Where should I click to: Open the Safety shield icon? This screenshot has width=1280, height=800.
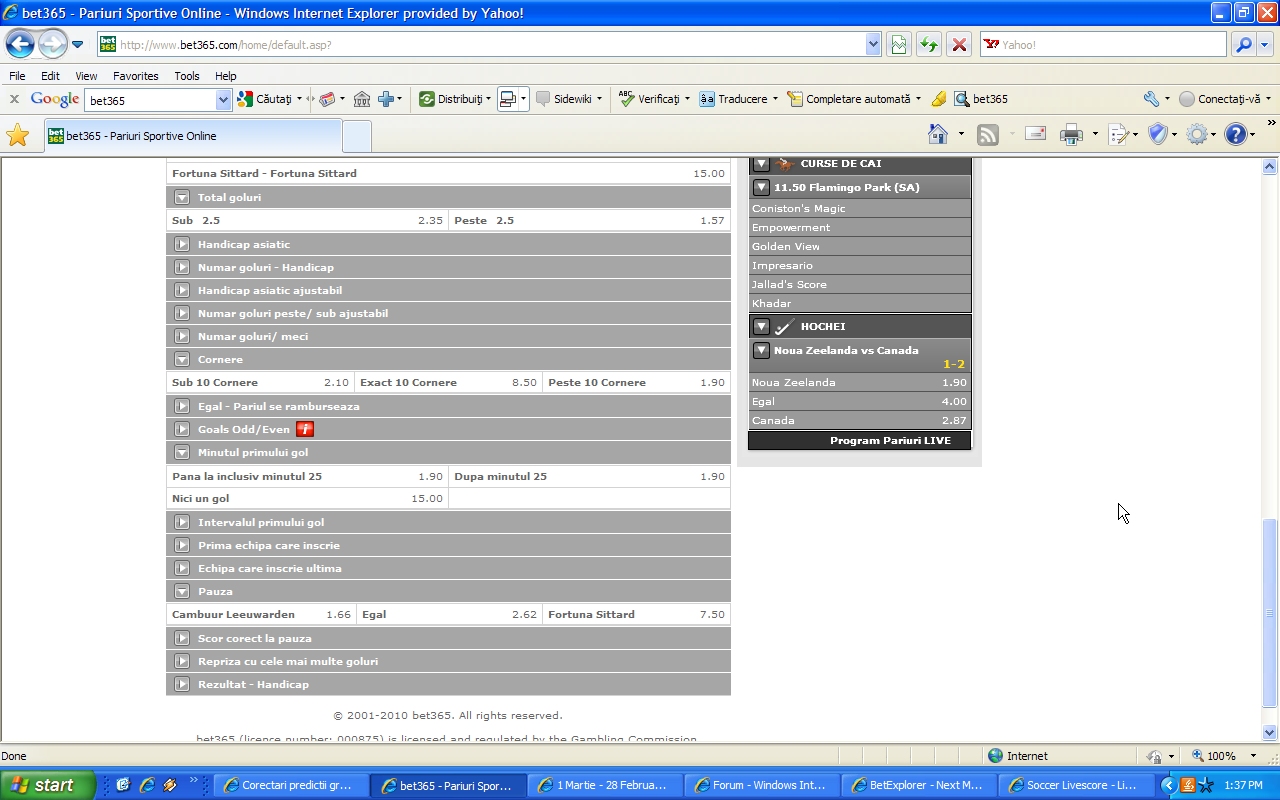(1158, 134)
